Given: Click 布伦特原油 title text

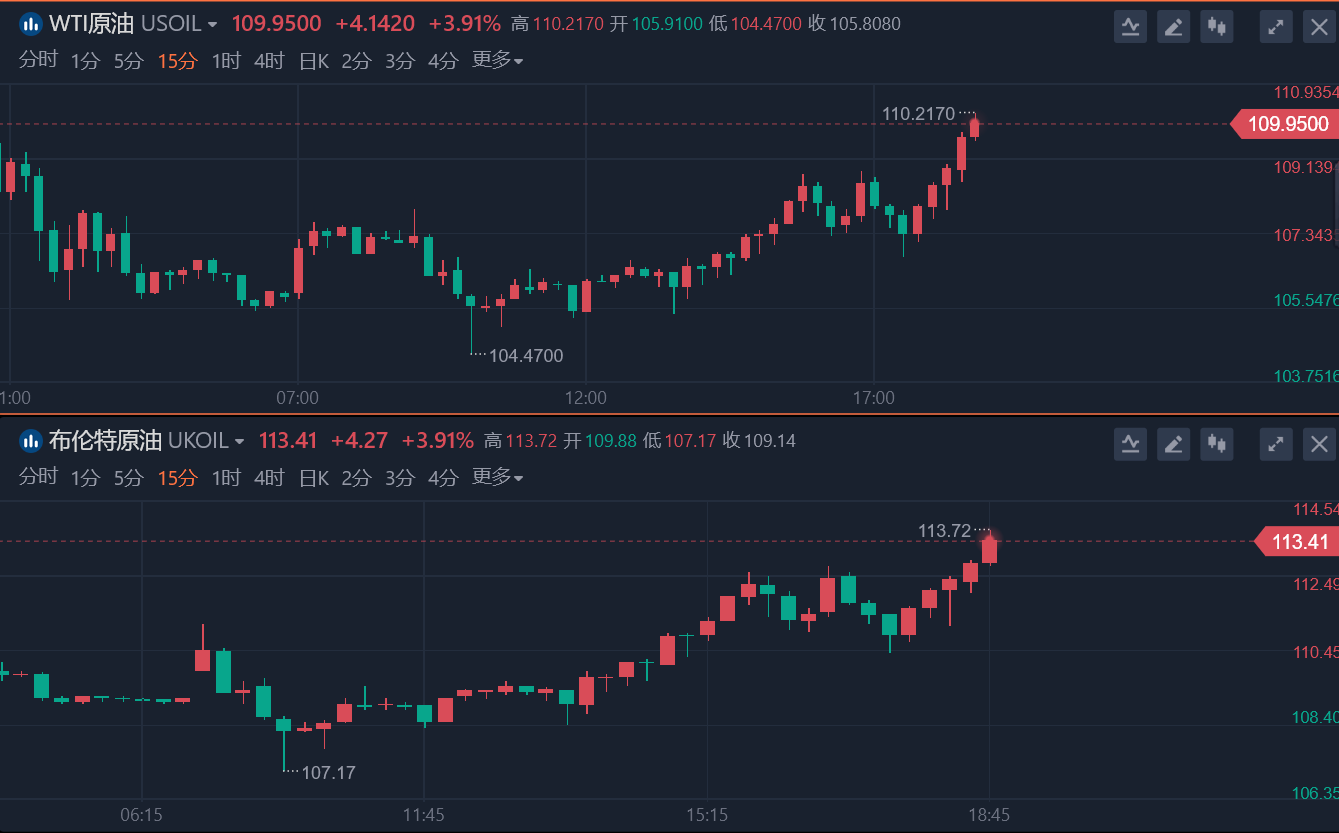Looking at the screenshot, I should tap(106, 441).
